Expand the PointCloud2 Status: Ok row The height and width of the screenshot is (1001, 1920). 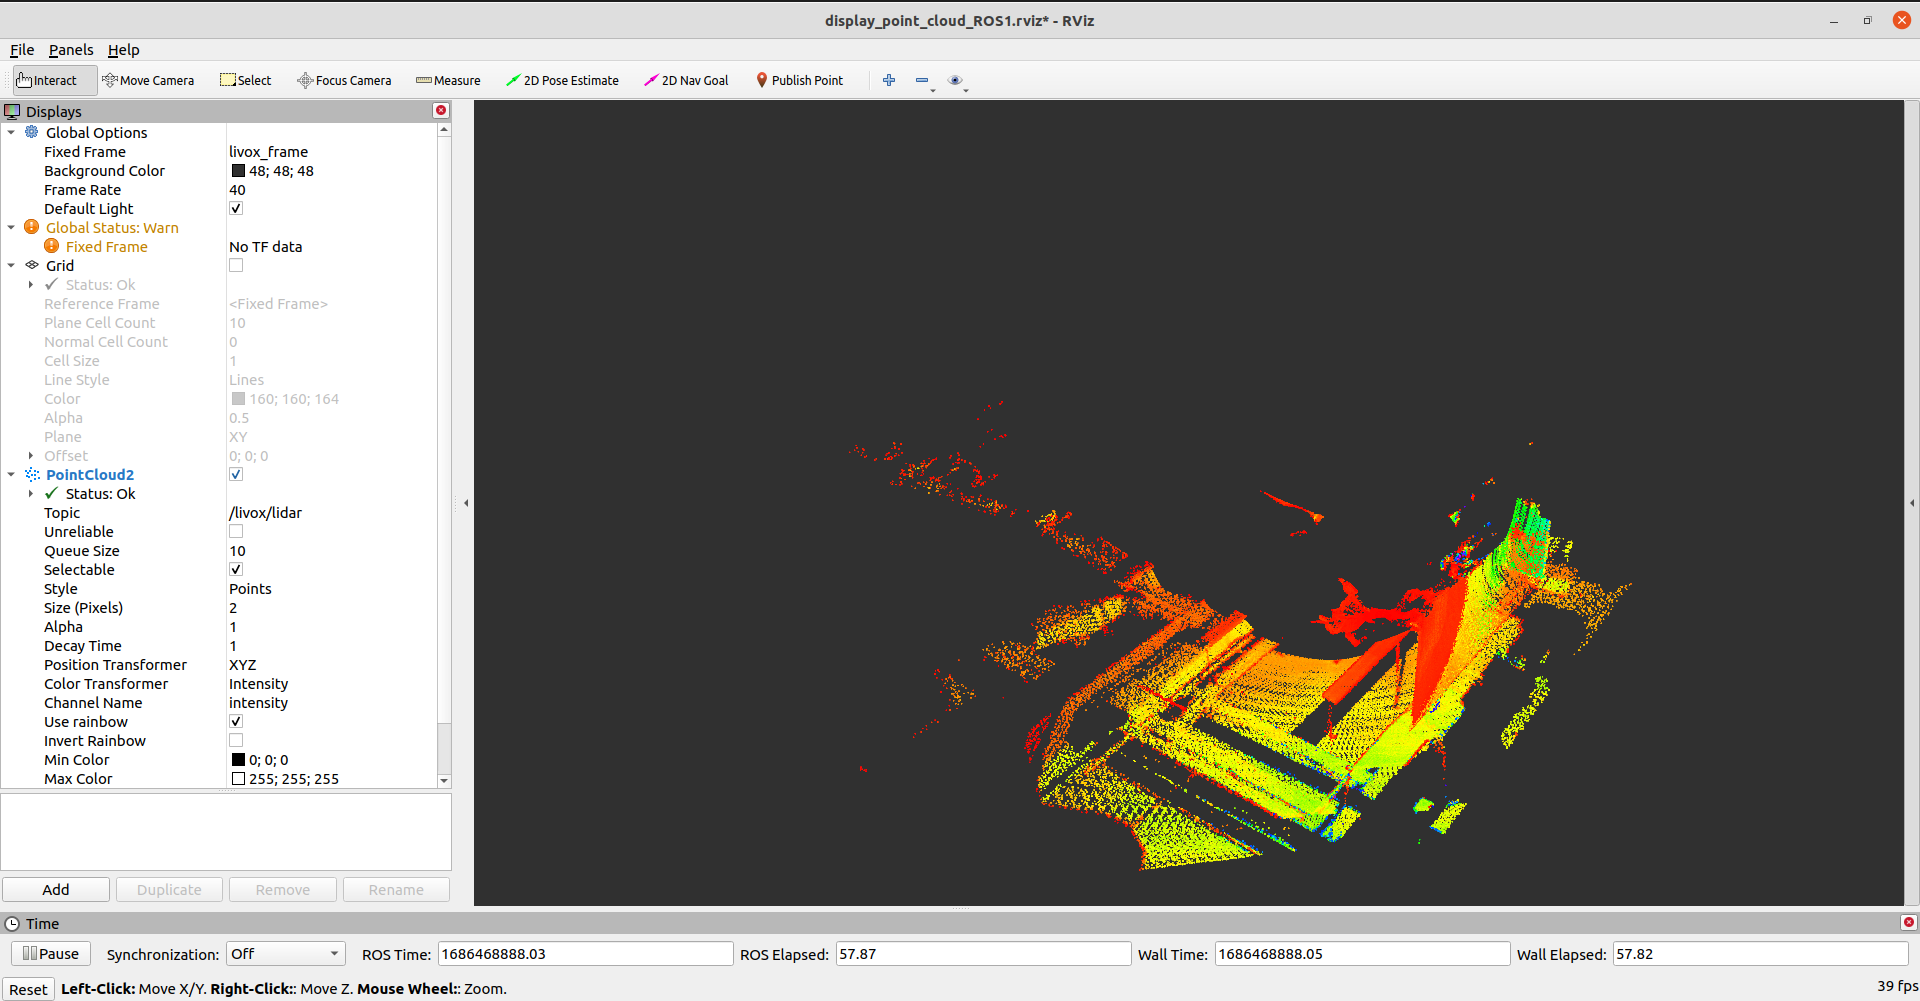click(31, 493)
